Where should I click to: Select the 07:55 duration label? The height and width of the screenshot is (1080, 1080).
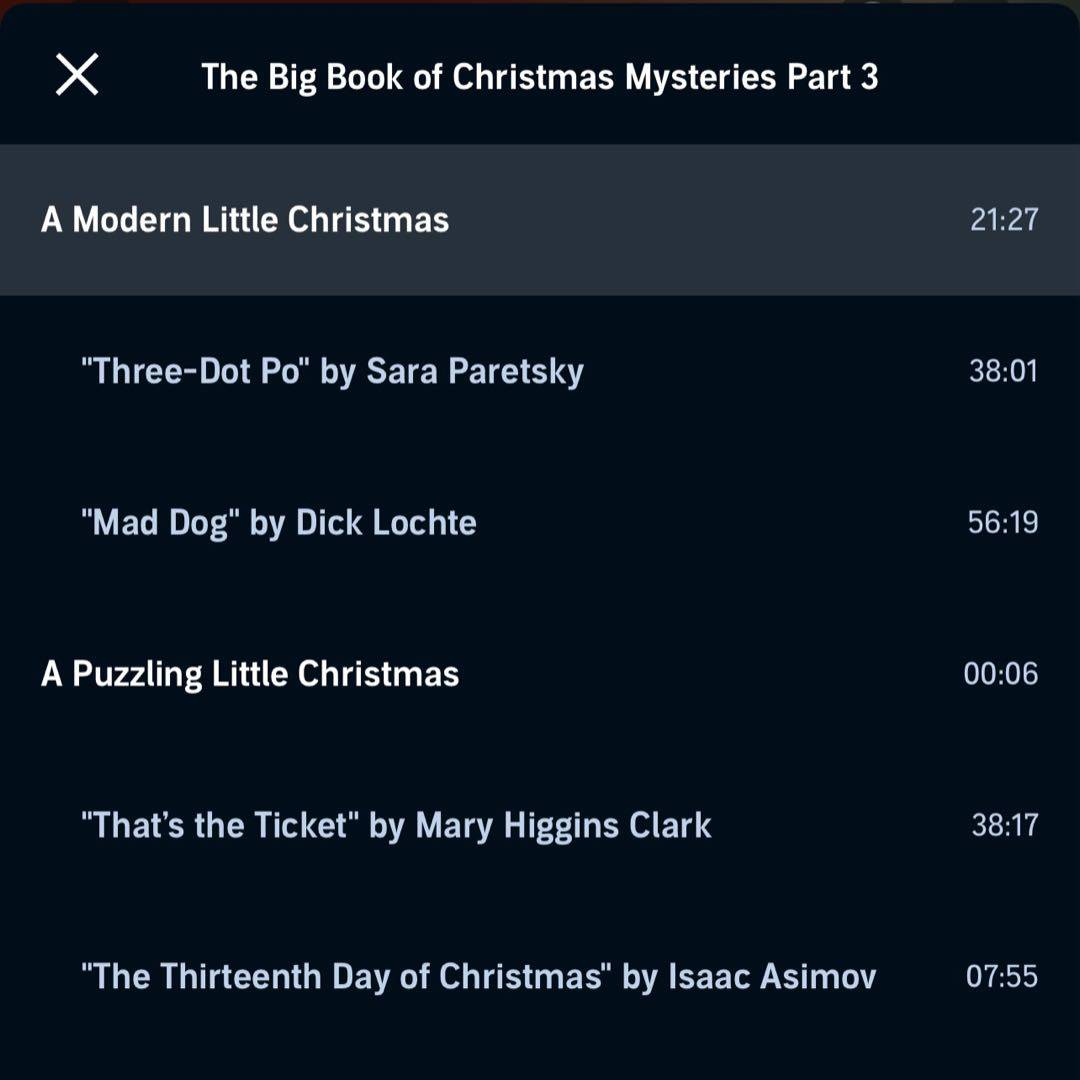click(1002, 977)
